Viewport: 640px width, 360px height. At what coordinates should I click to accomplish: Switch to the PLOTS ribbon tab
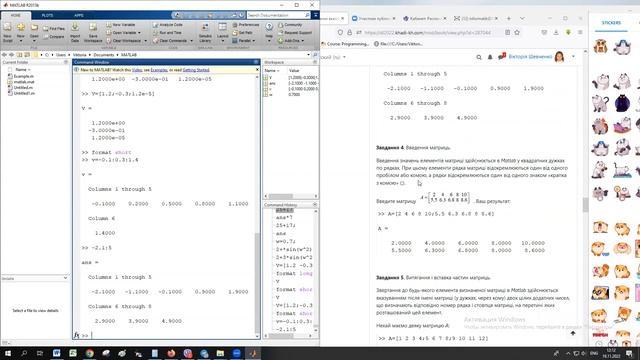47,16
